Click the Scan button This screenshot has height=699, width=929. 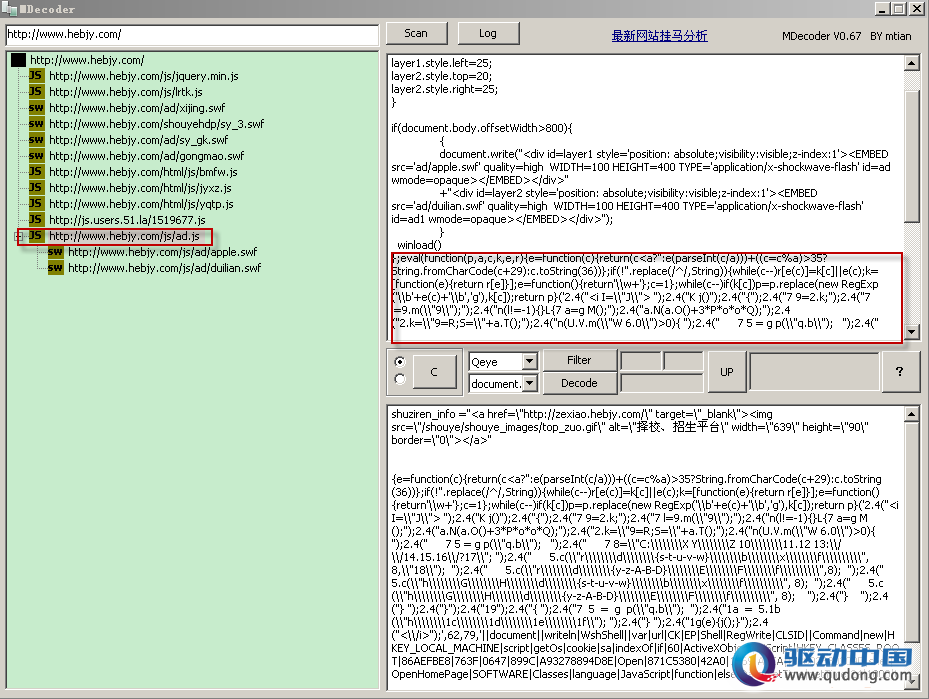click(417, 33)
